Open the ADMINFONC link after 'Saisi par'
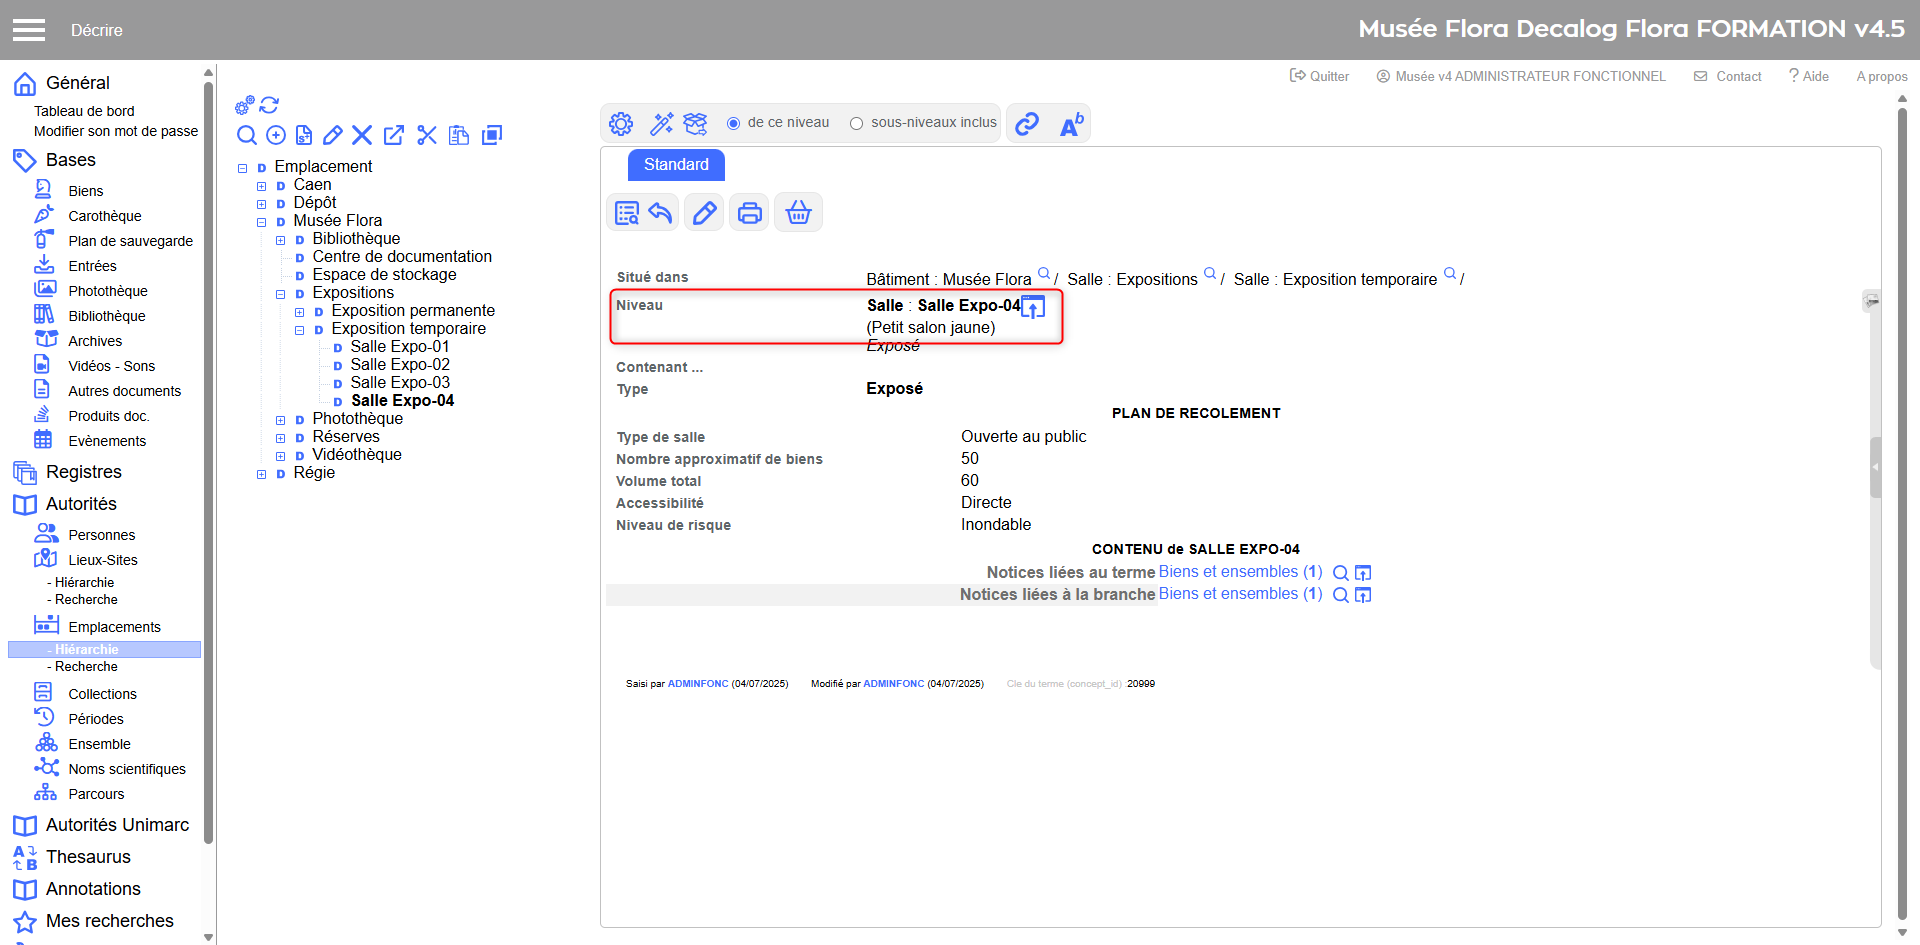This screenshot has height=945, width=1920. click(x=697, y=684)
